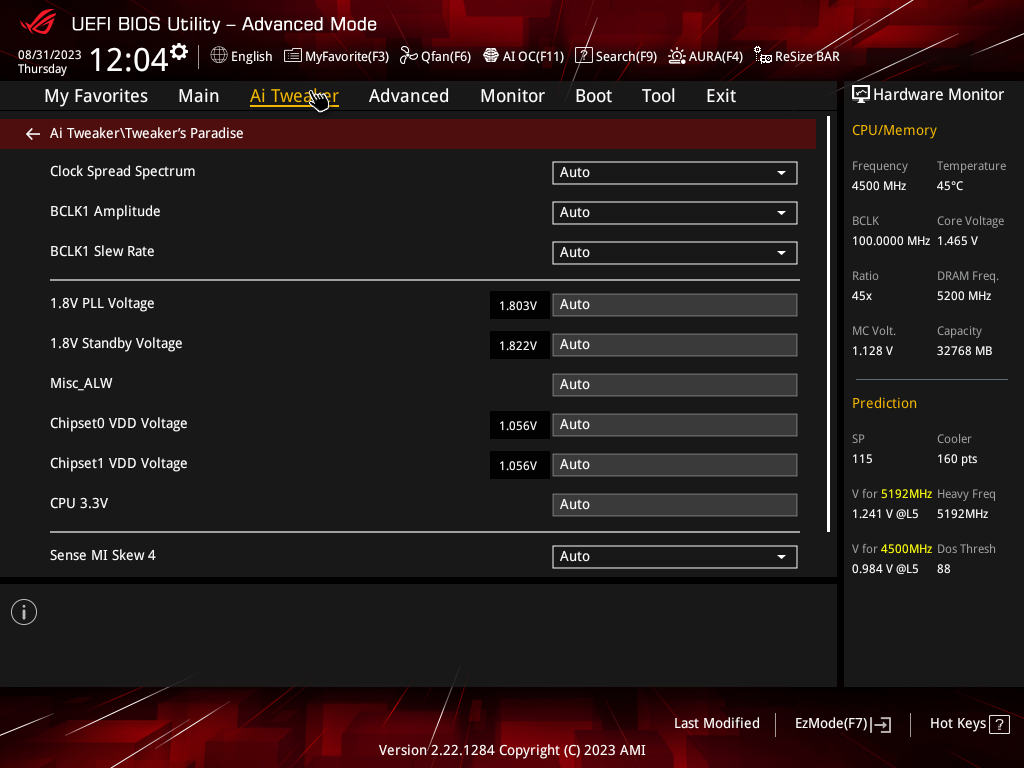Click the ROG logo icon

(x=38, y=23)
